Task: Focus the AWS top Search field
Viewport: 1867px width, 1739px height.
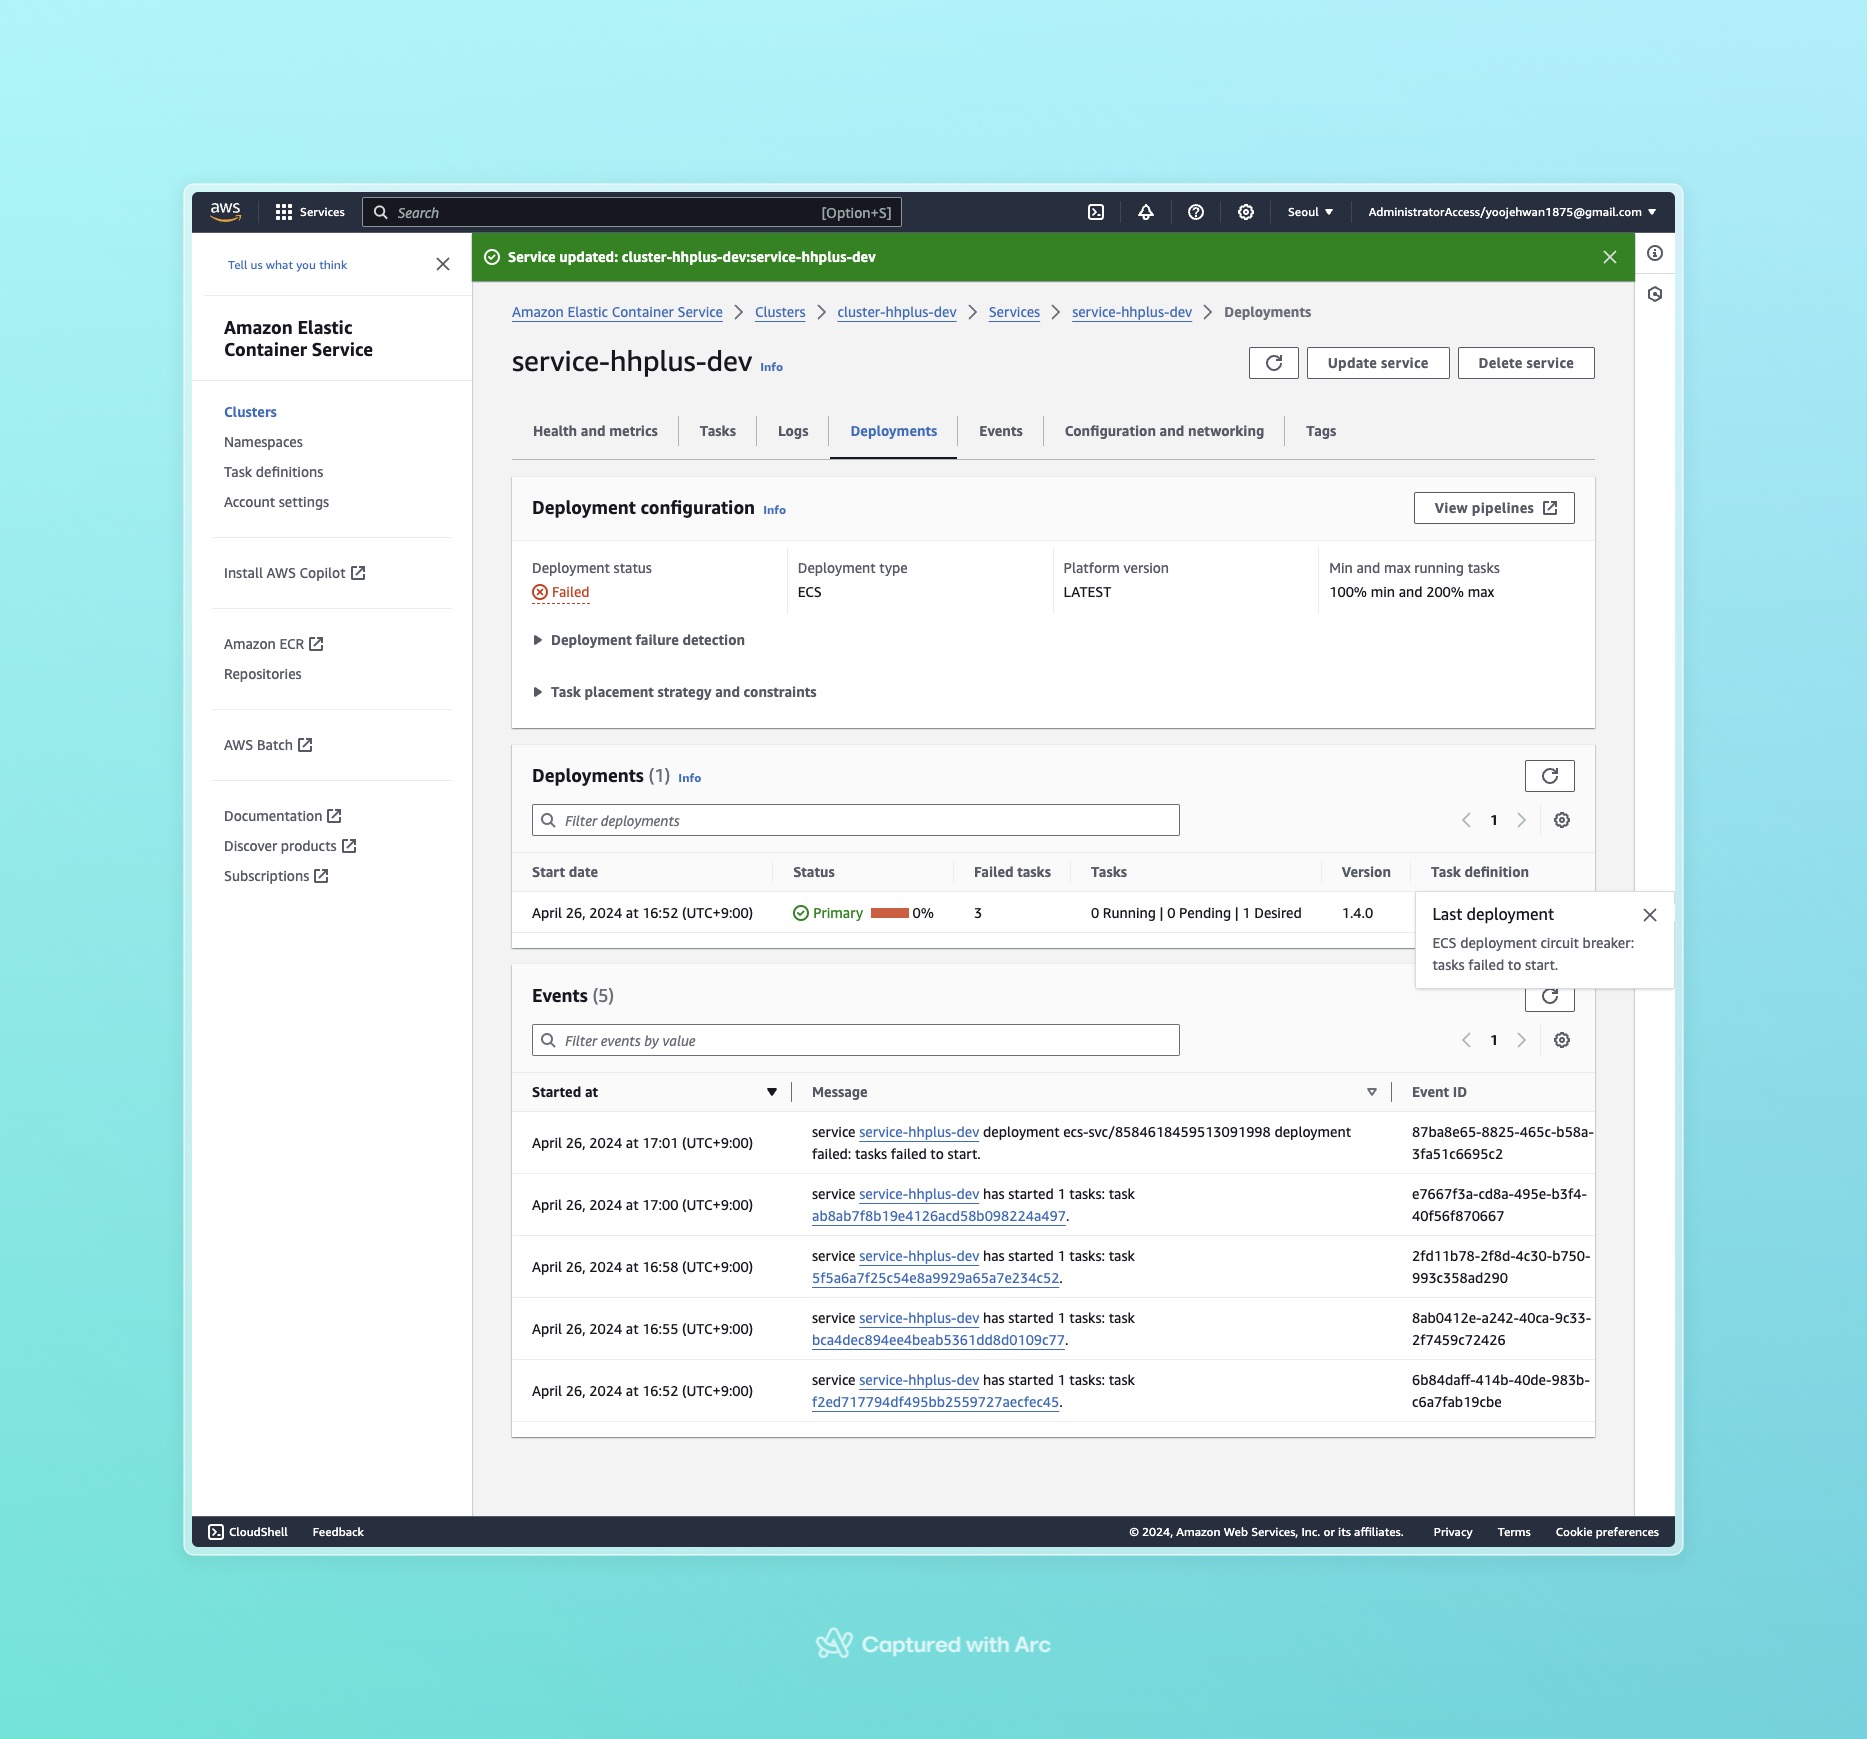Action: tap(632, 212)
